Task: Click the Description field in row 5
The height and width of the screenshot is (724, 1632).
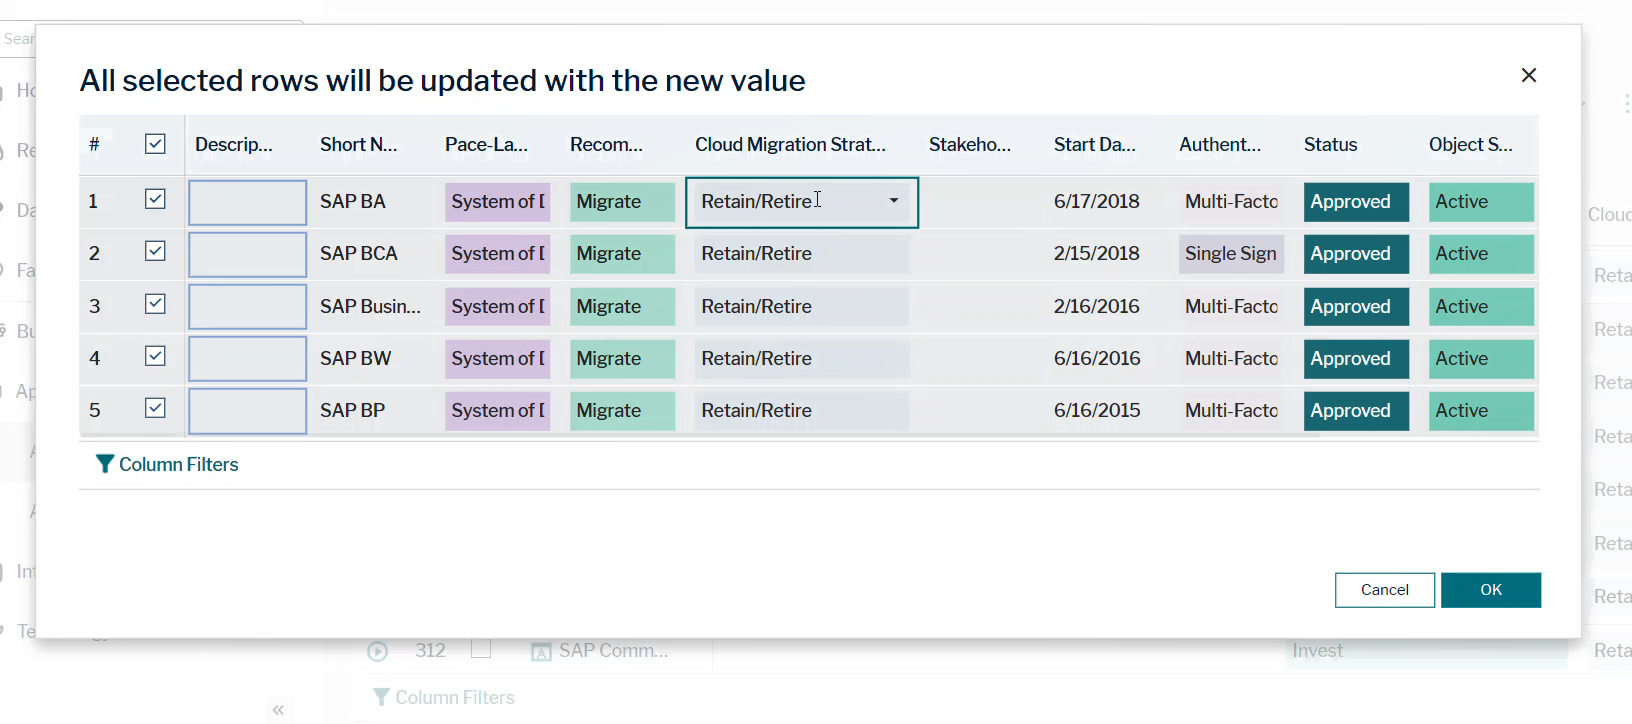Action: (x=247, y=411)
